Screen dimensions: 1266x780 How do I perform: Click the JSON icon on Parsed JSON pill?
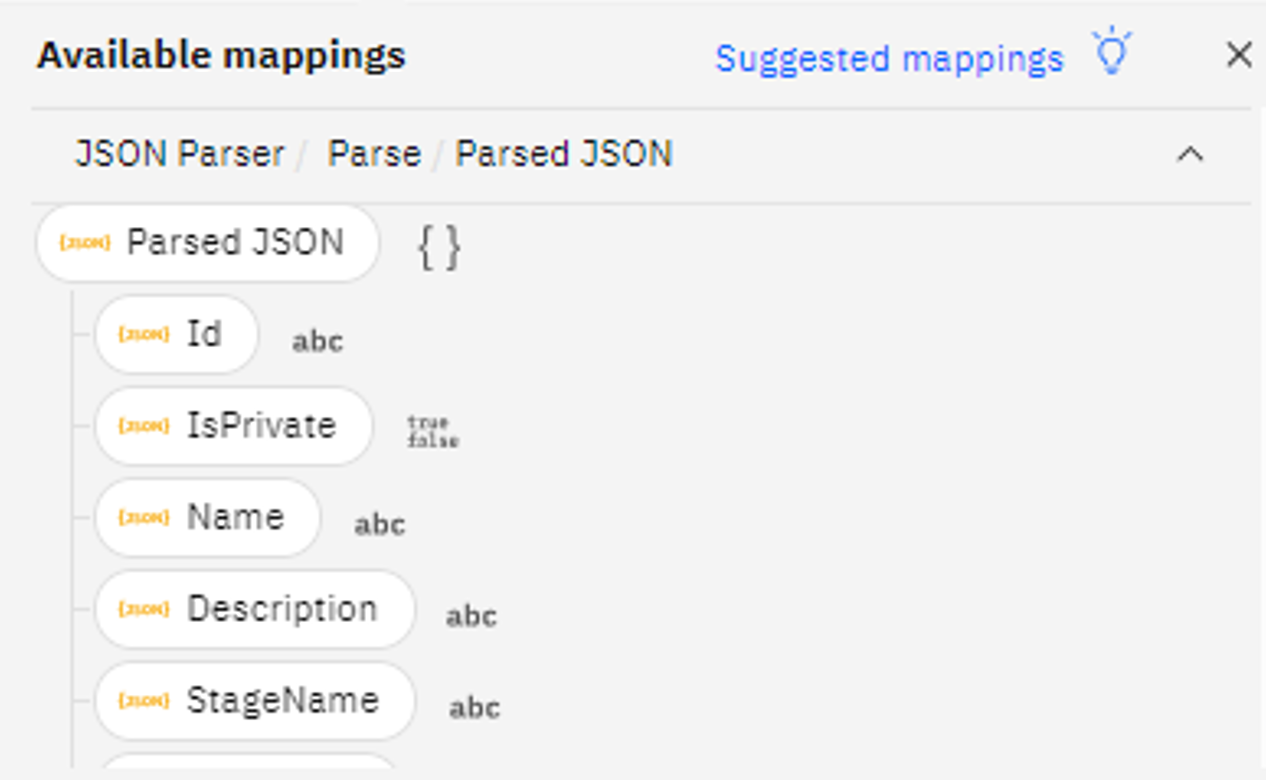(x=85, y=243)
